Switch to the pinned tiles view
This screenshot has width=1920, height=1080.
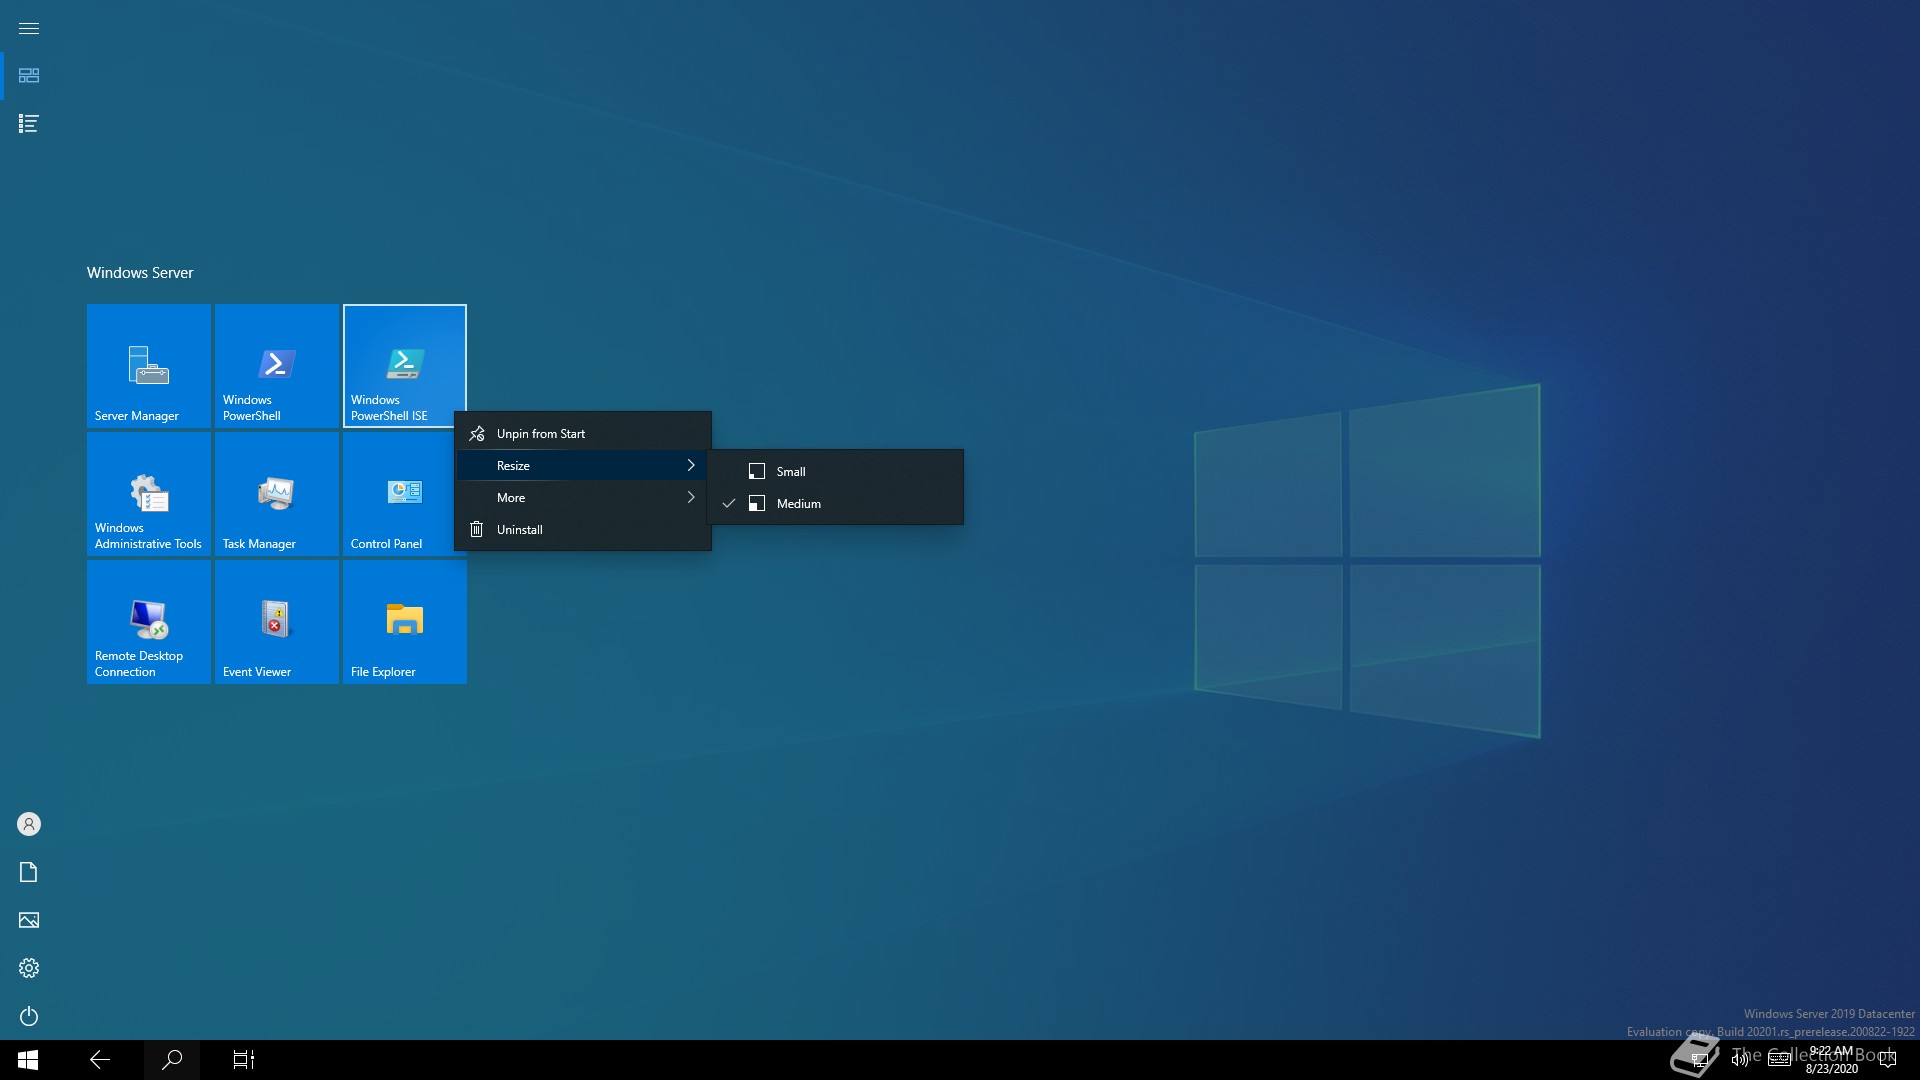pos(29,76)
